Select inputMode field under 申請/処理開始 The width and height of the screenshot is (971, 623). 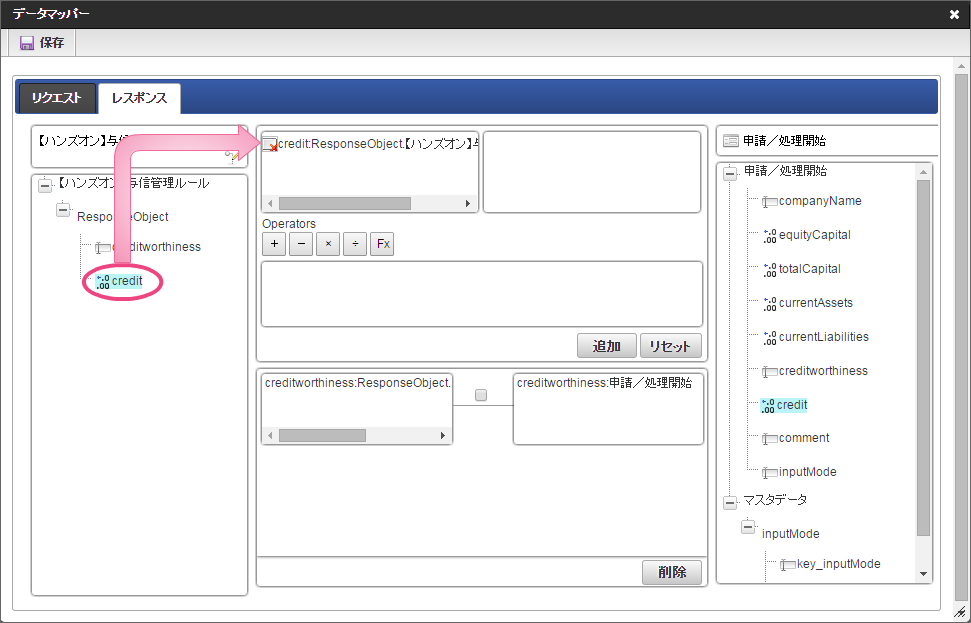pyautogui.click(x=808, y=473)
